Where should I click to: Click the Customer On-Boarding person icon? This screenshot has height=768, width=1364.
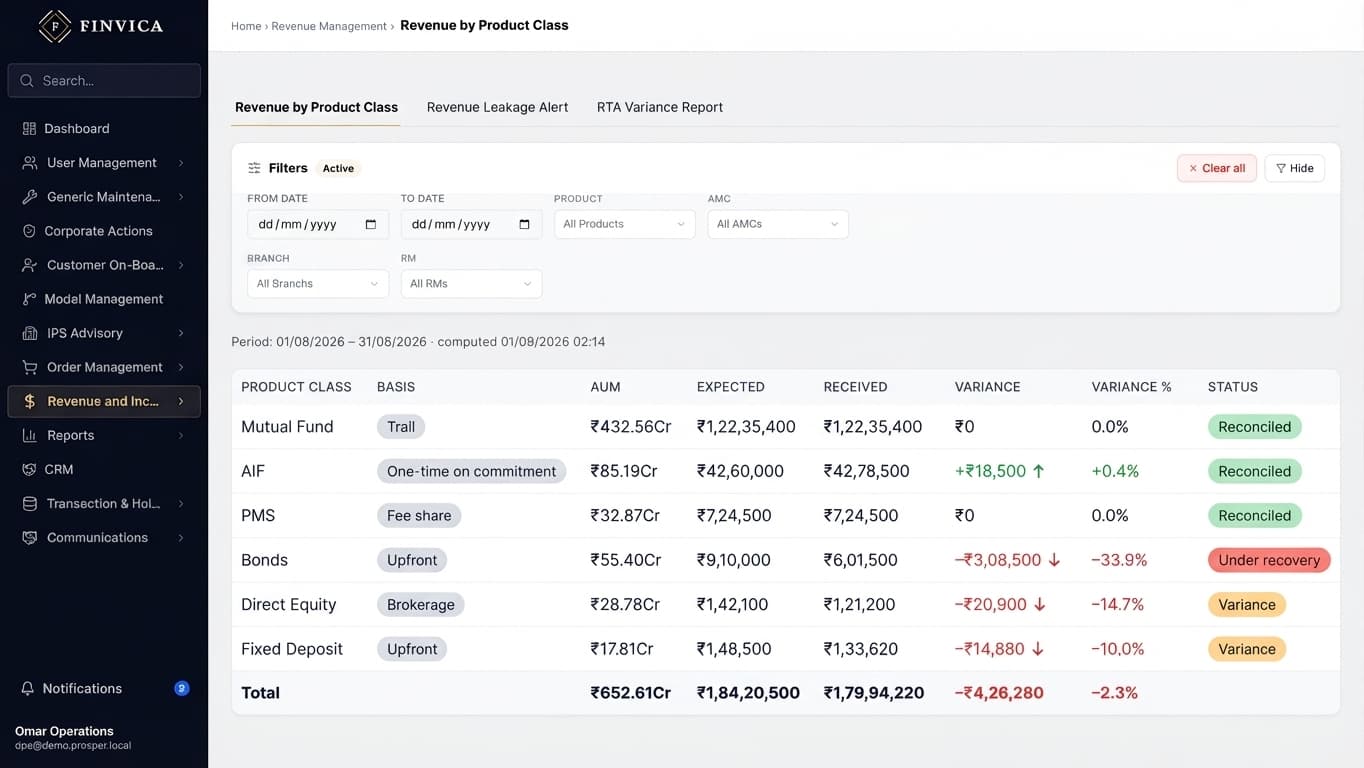click(x=30, y=265)
